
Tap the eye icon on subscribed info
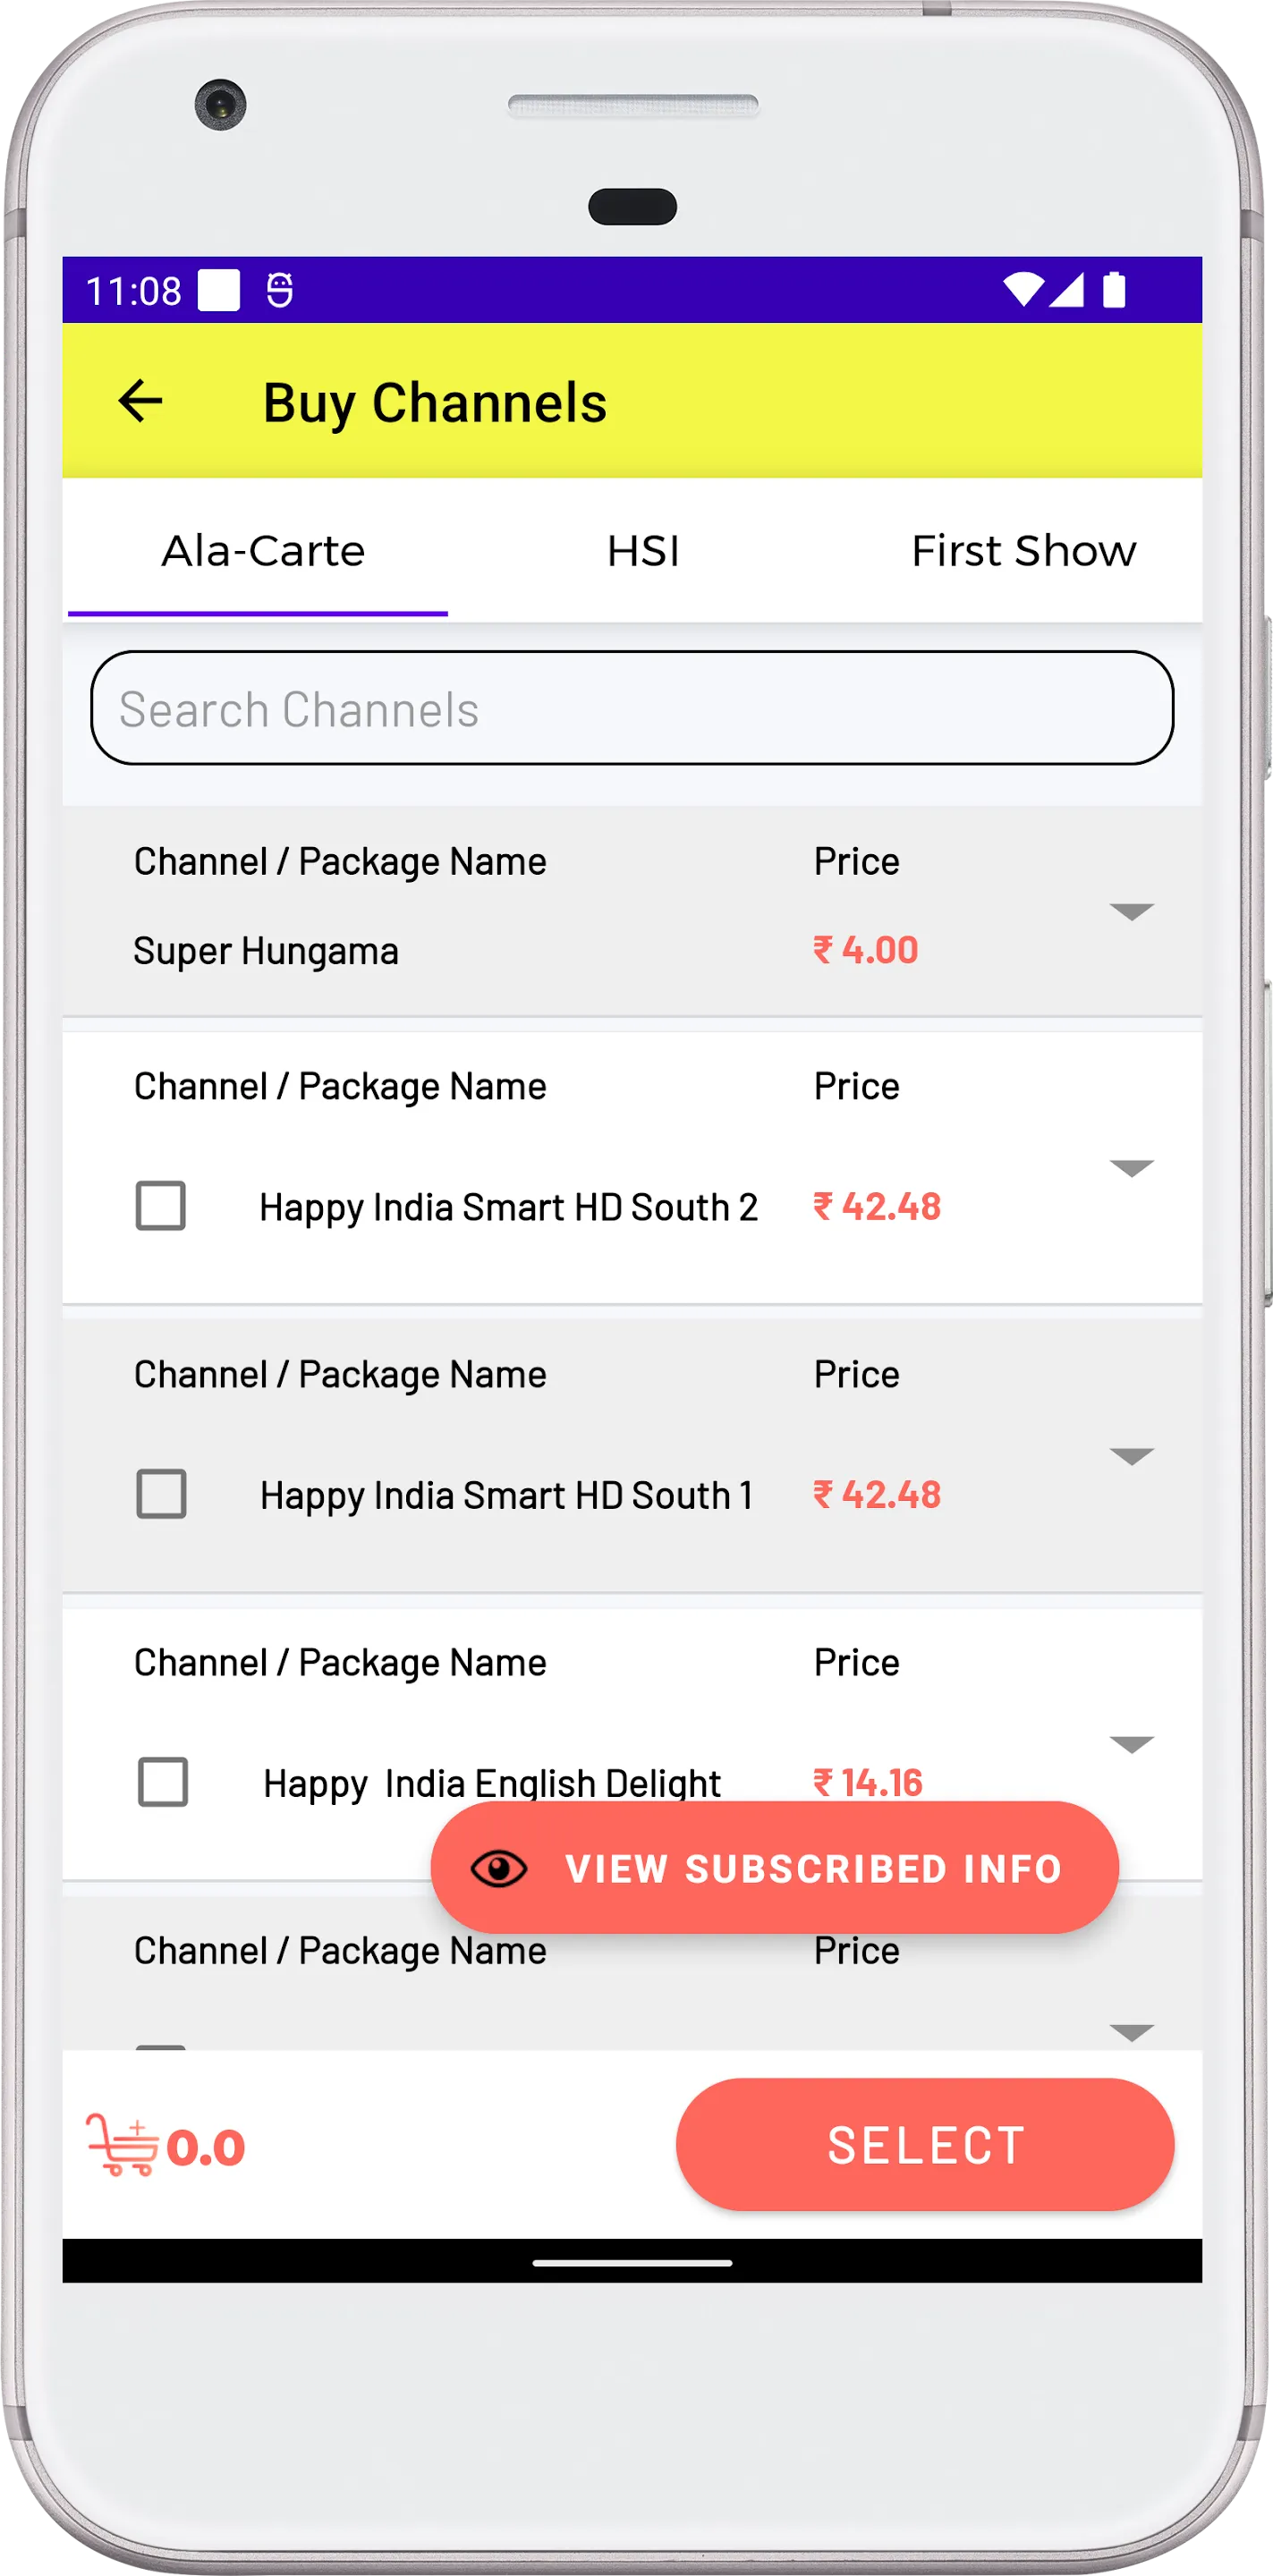pyautogui.click(x=499, y=1868)
